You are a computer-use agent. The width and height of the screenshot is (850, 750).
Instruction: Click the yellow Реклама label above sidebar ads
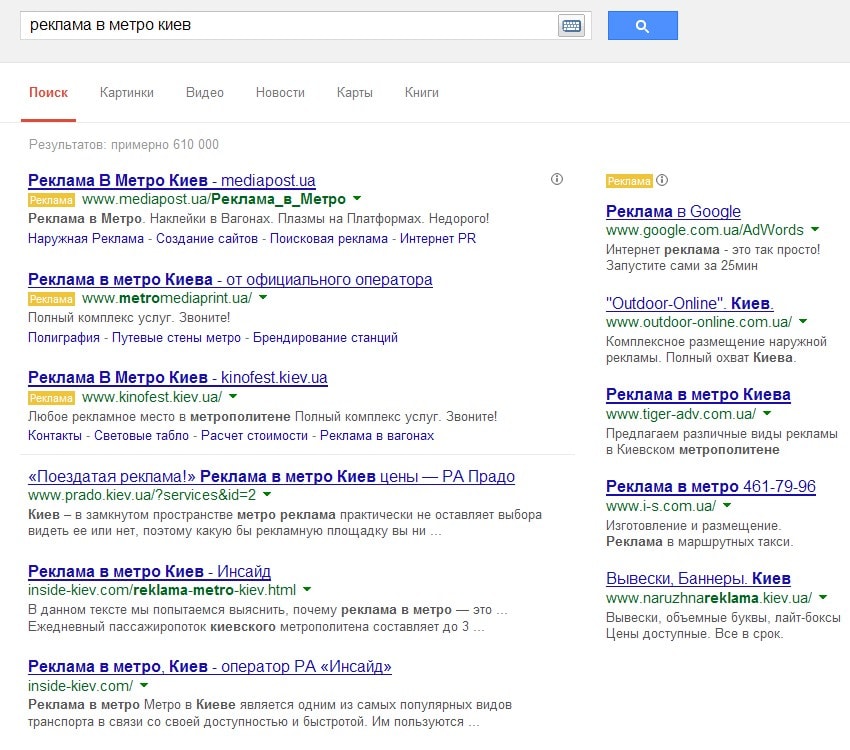tap(629, 181)
